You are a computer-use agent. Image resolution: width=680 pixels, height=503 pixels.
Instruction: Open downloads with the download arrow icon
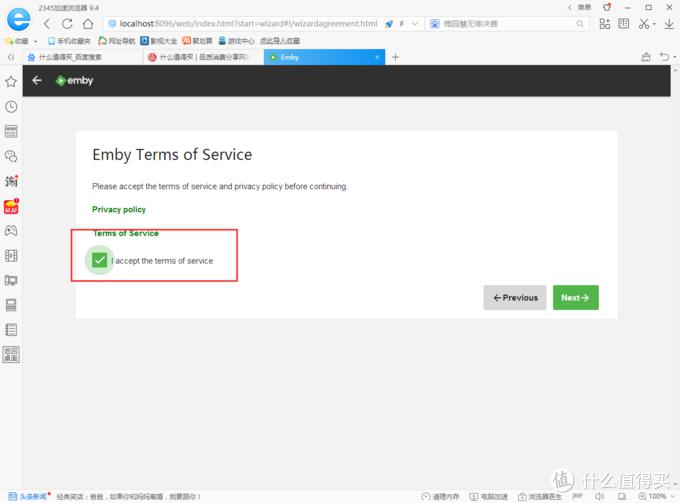pos(669,24)
